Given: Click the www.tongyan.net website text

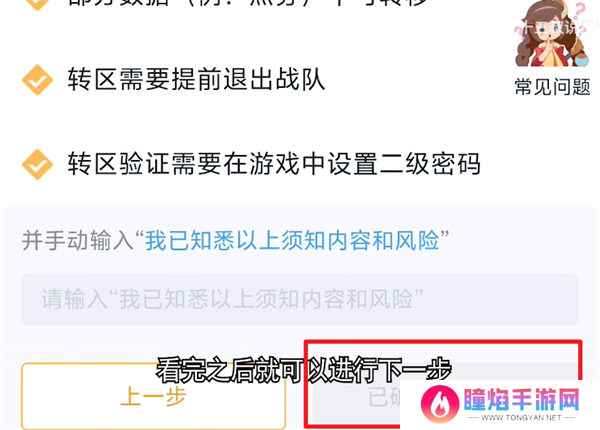Looking at the screenshot, I should [x=521, y=417].
